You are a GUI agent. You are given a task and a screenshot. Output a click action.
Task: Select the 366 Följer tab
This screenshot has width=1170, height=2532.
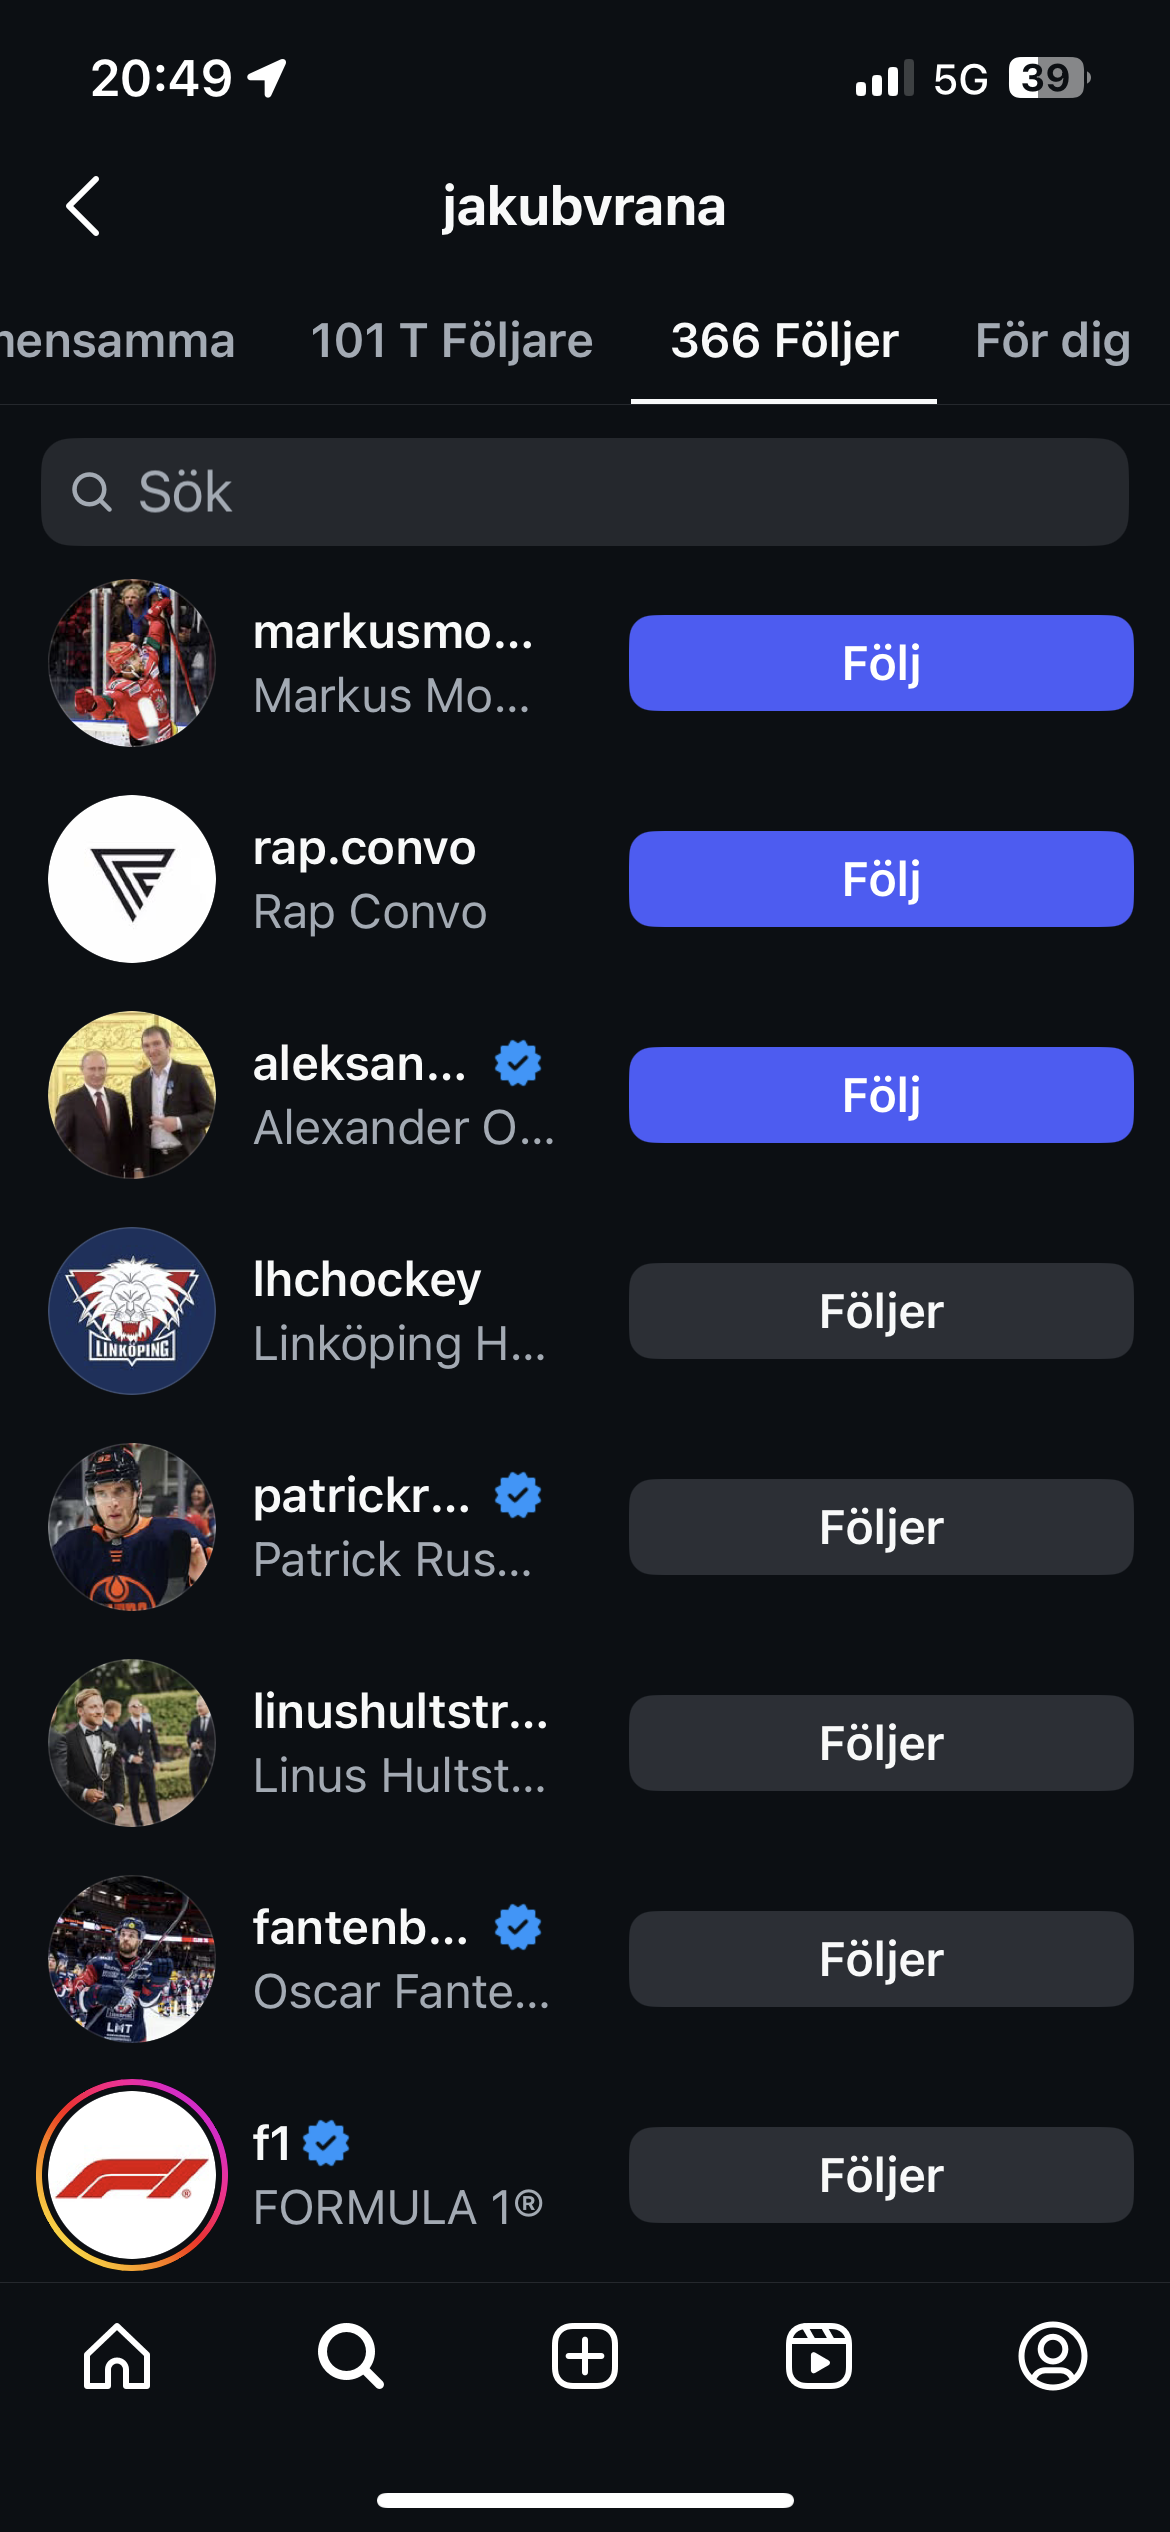pos(784,341)
